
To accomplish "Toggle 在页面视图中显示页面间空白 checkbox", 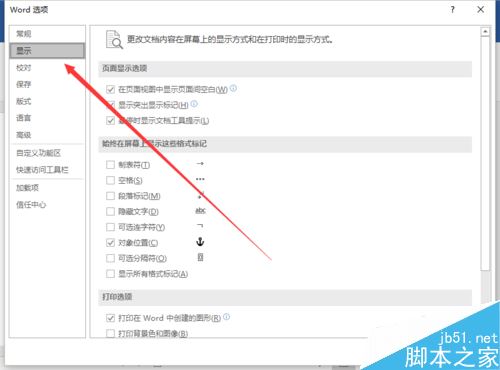I will pos(110,89).
